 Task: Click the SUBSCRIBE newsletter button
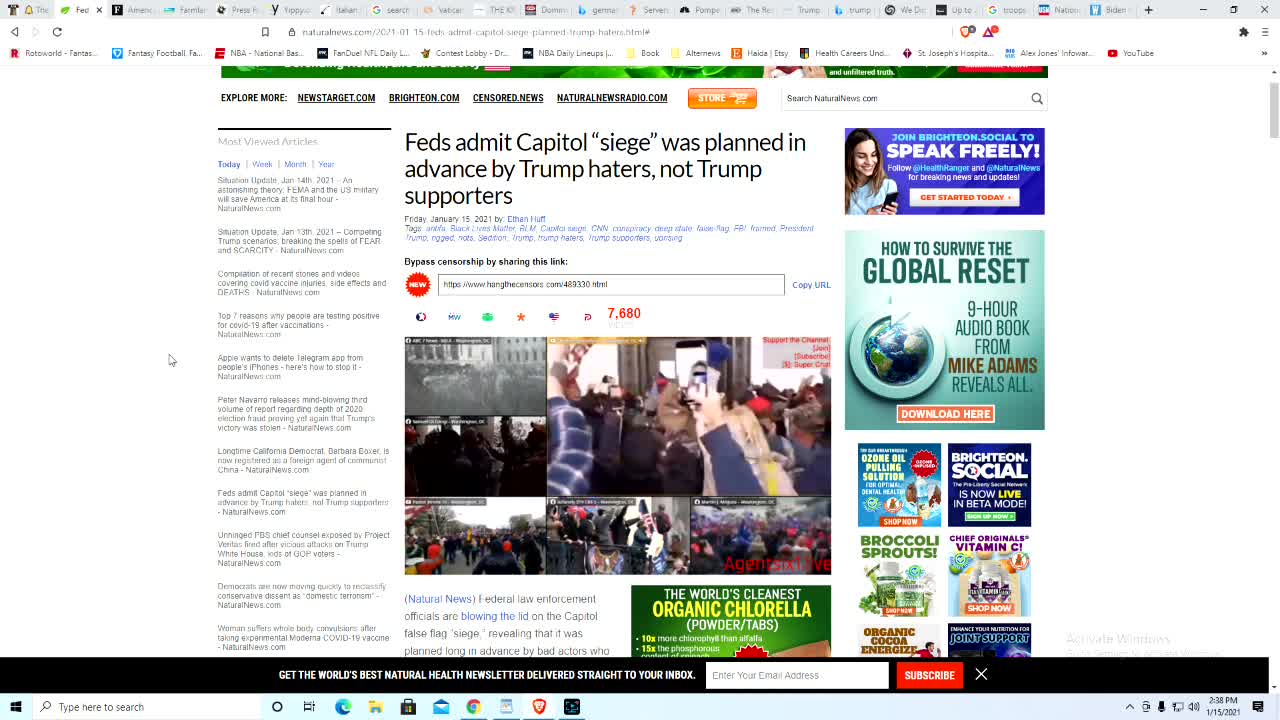(929, 675)
